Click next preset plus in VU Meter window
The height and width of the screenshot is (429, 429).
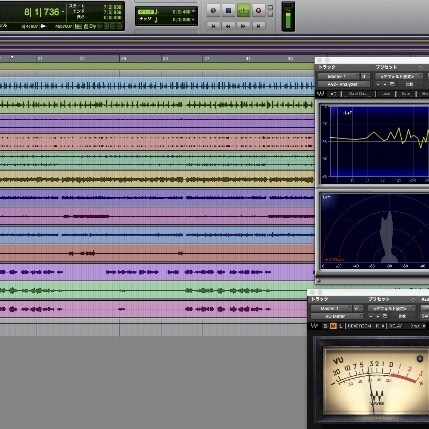point(378,316)
